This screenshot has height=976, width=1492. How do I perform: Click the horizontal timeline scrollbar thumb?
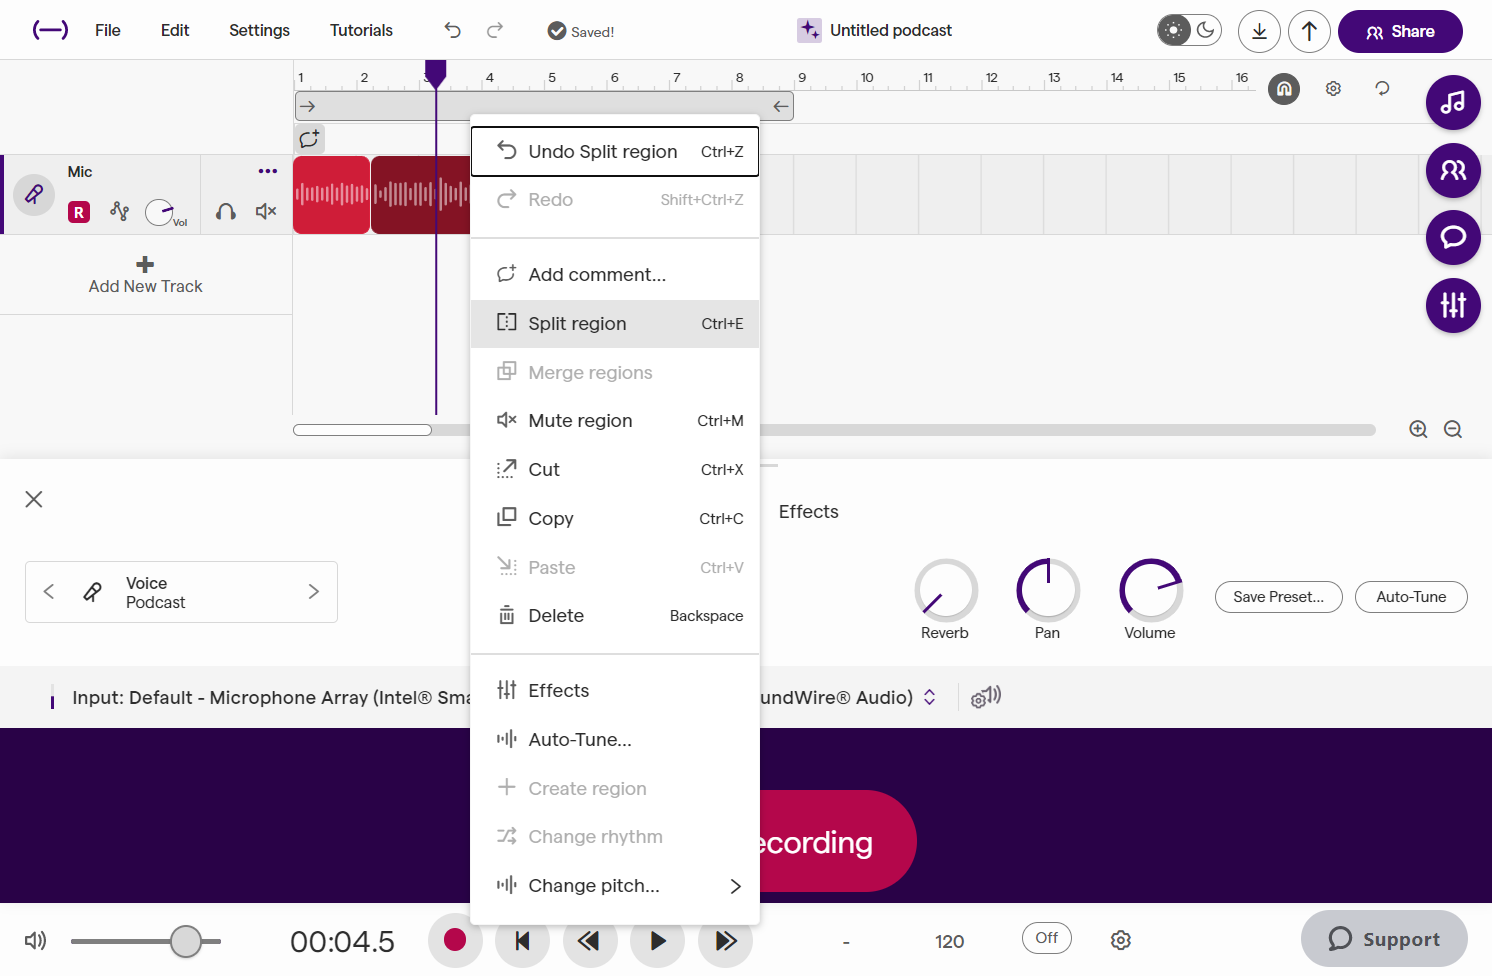pyautogui.click(x=363, y=430)
